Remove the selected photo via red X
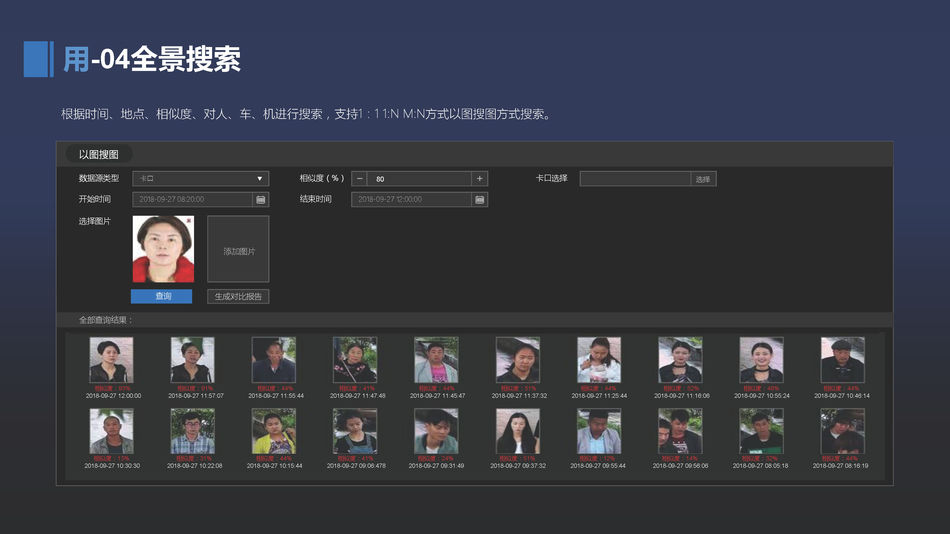 (187, 221)
